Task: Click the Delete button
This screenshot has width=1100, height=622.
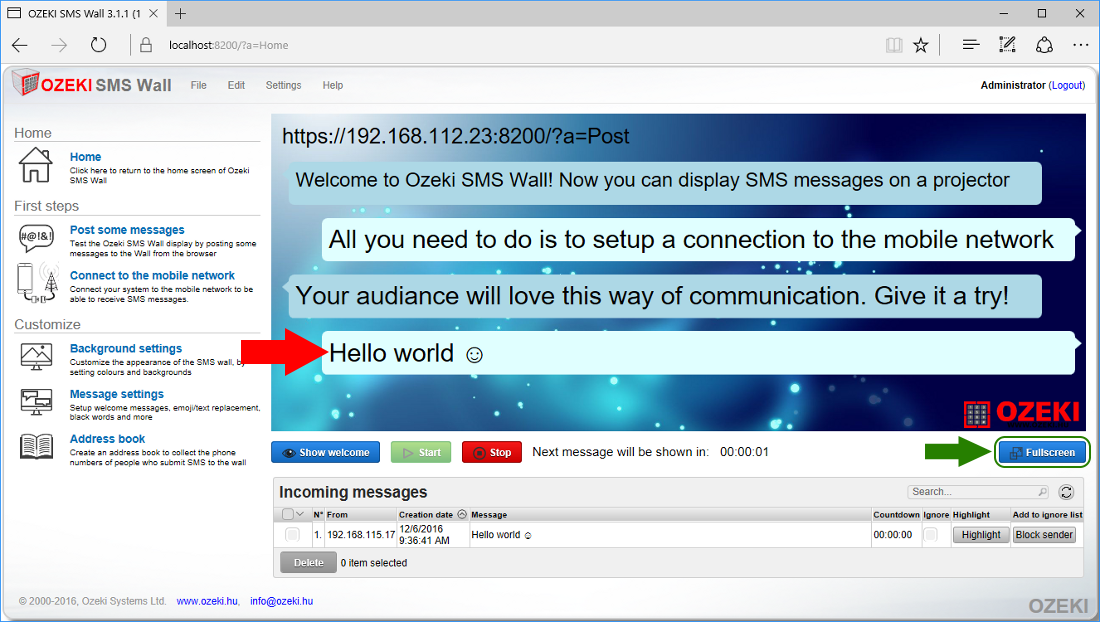Action: pos(308,562)
